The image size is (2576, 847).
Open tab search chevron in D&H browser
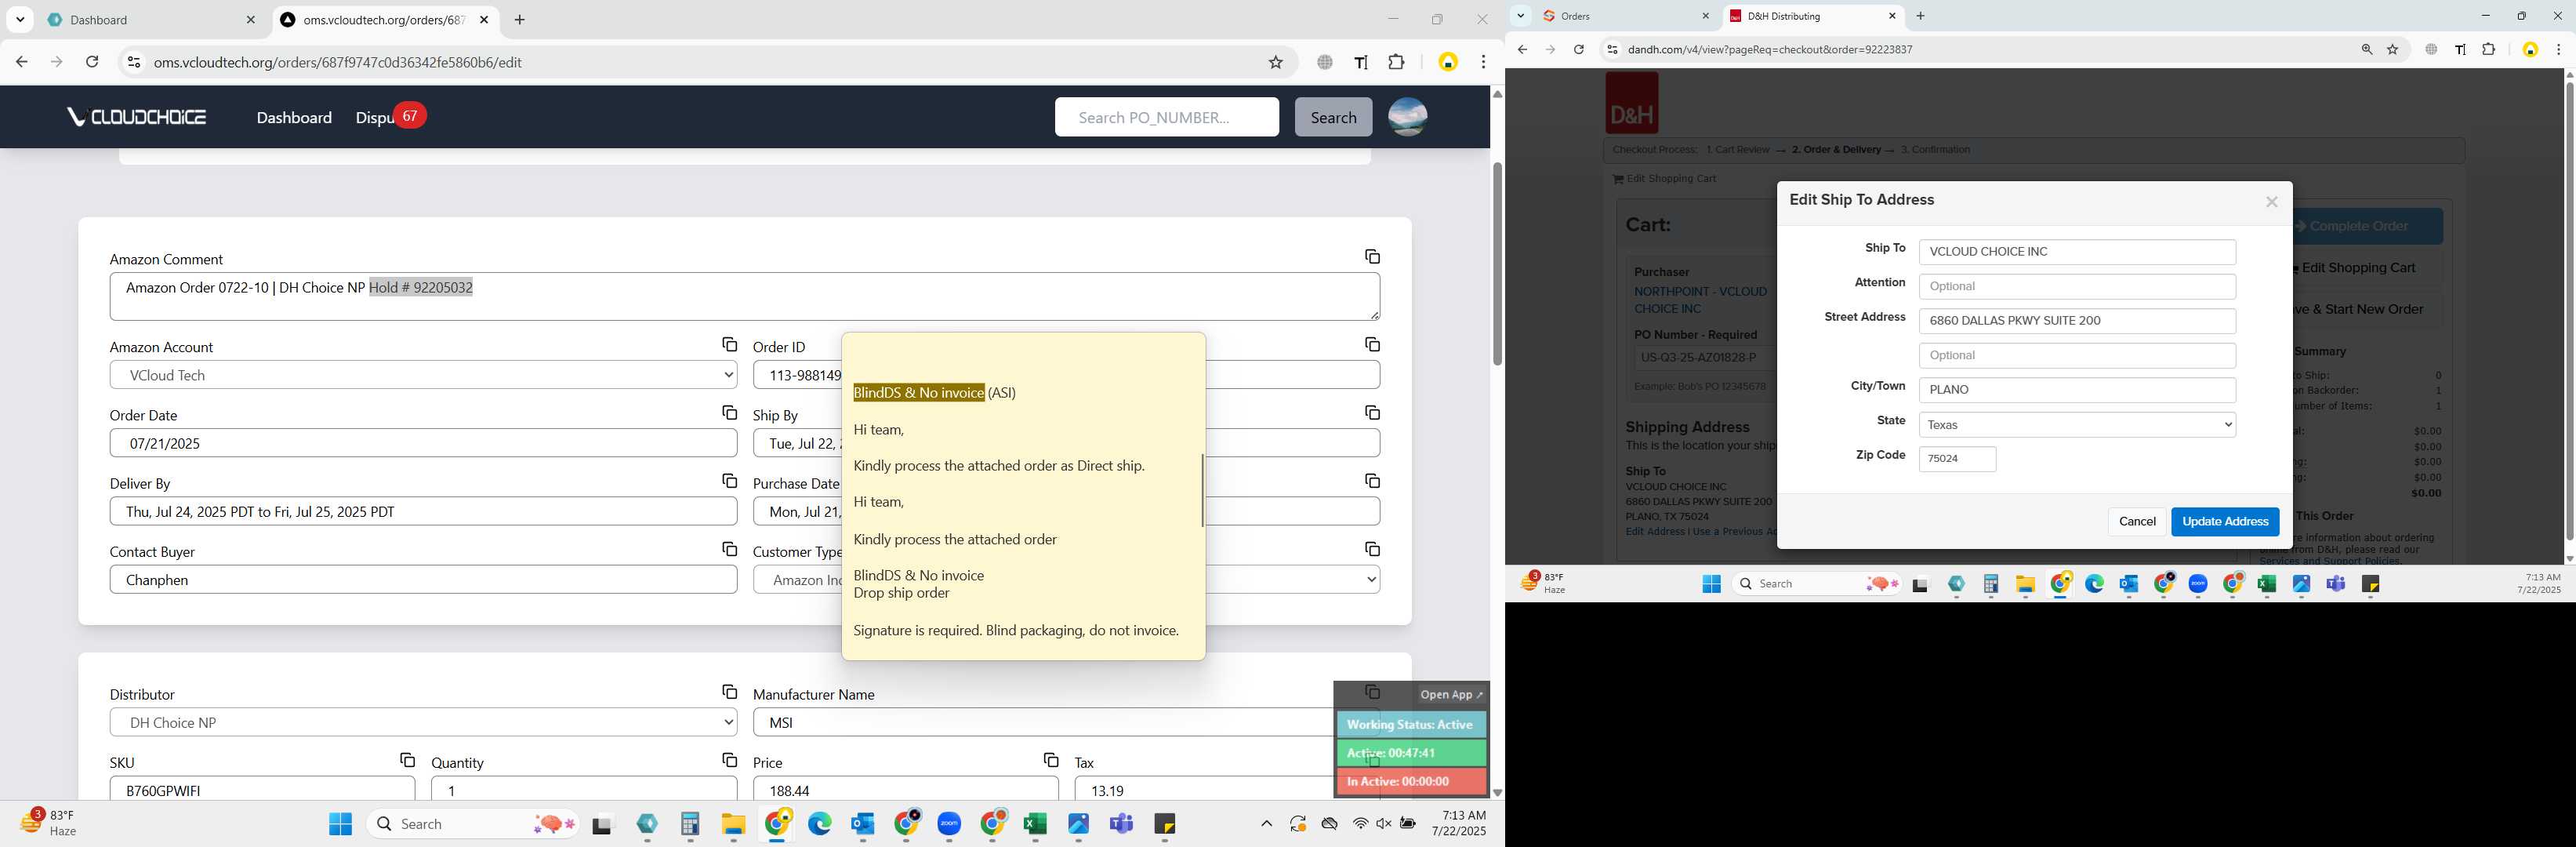point(1520,16)
